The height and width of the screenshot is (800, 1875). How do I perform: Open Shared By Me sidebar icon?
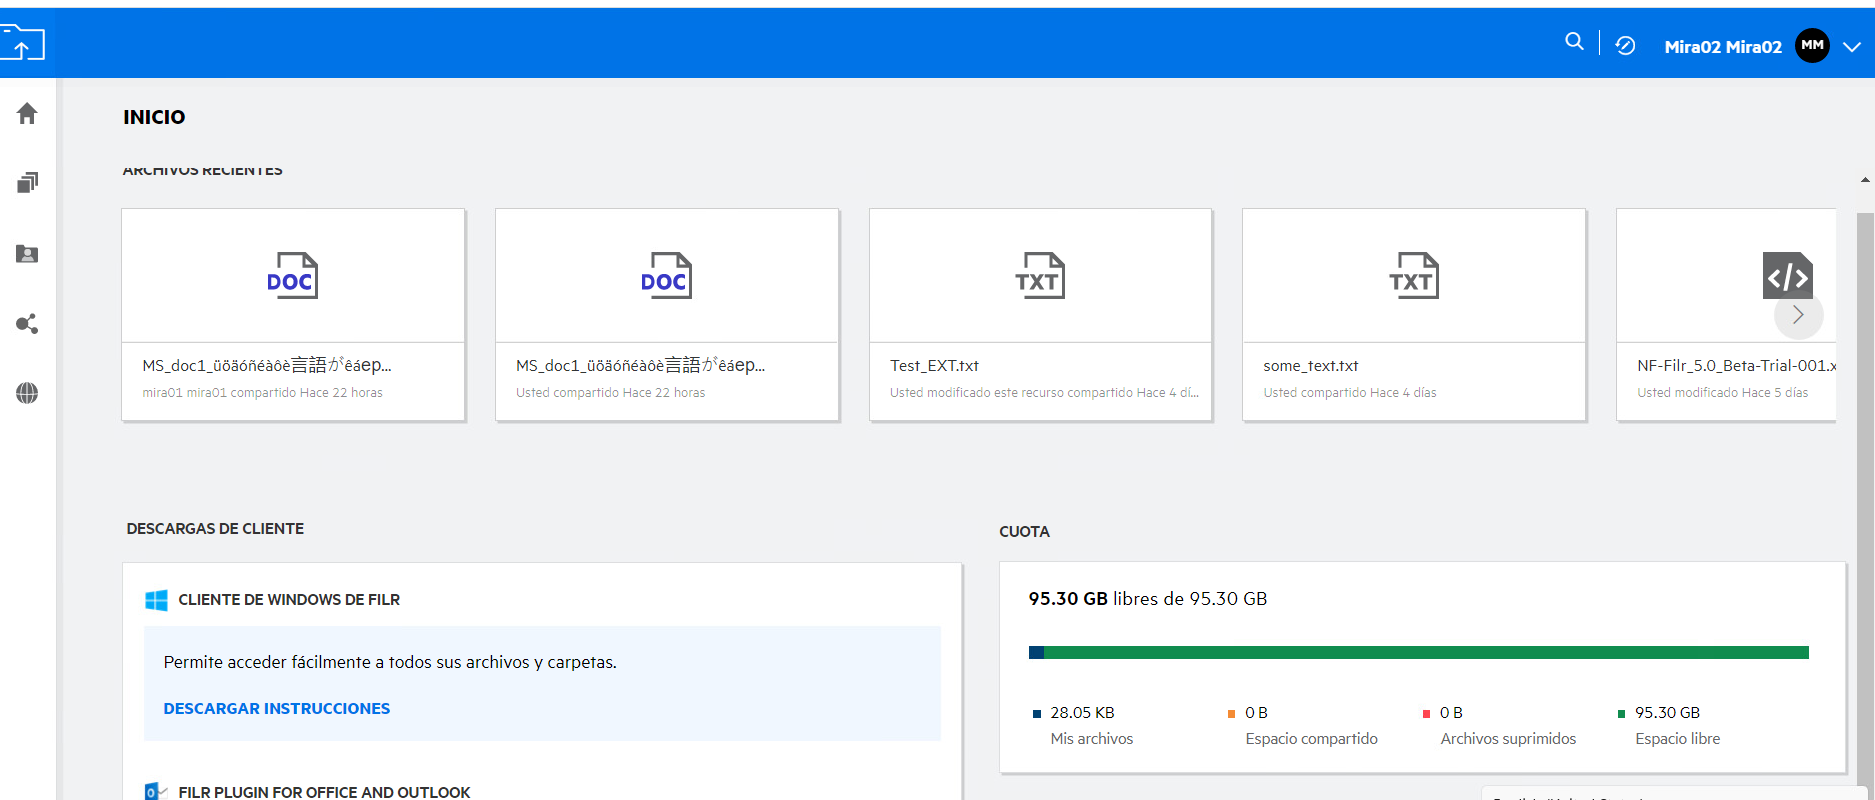pyautogui.click(x=27, y=324)
